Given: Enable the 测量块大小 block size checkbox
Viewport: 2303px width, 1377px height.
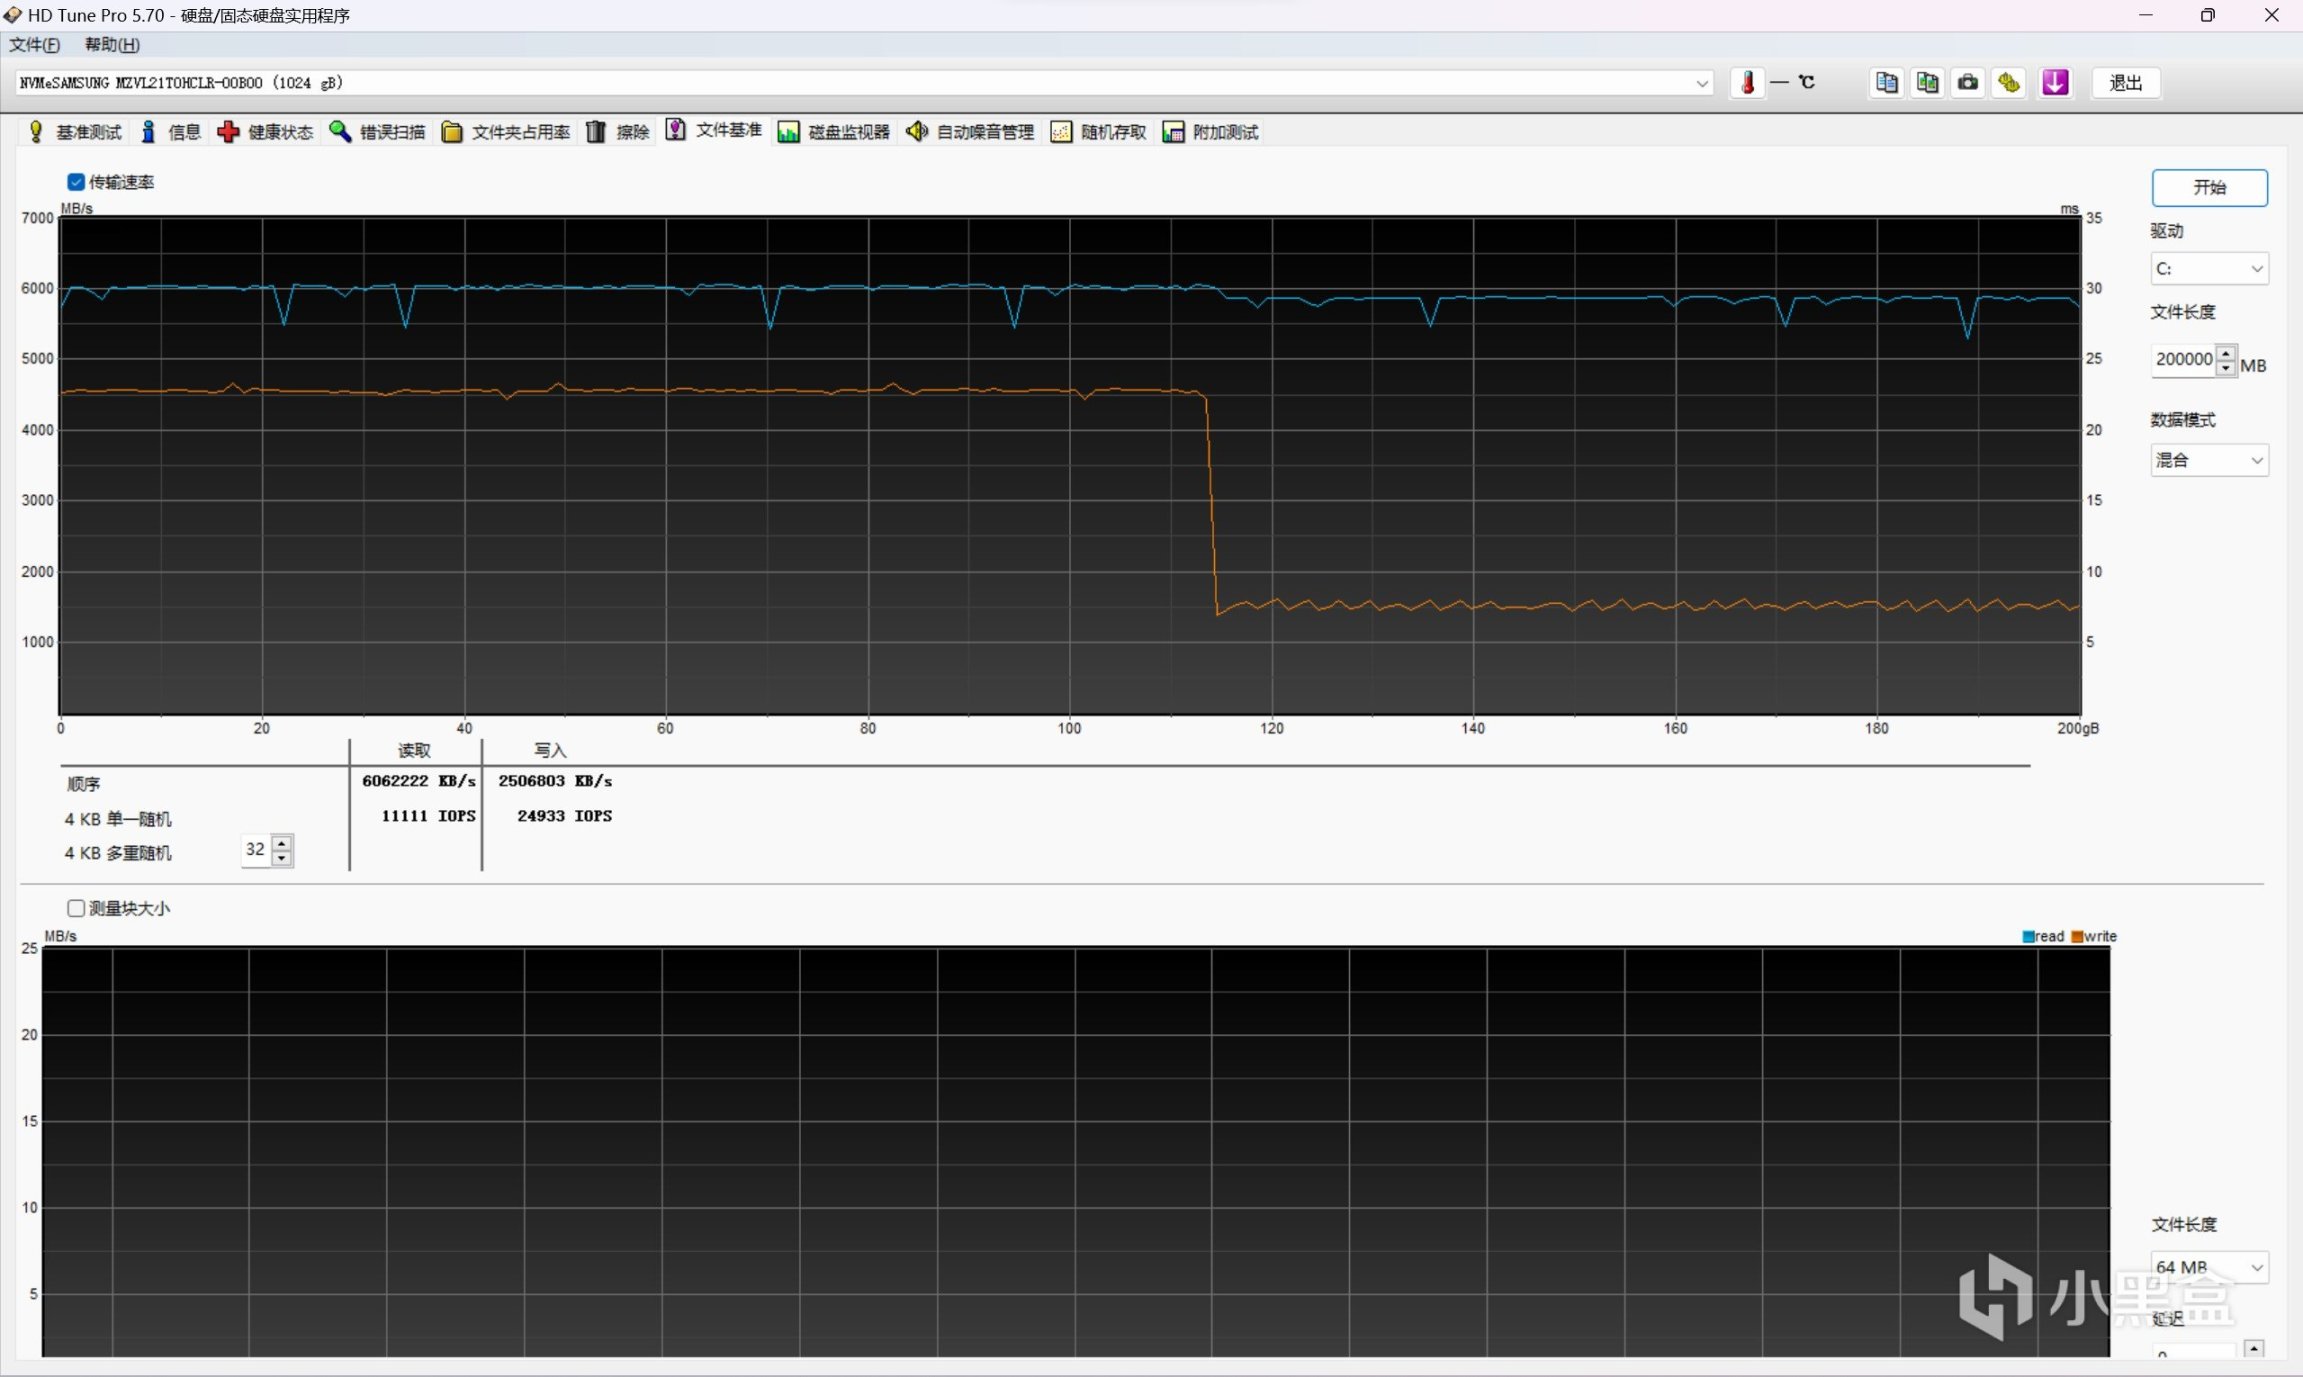Looking at the screenshot, I should tap(76, 908).
